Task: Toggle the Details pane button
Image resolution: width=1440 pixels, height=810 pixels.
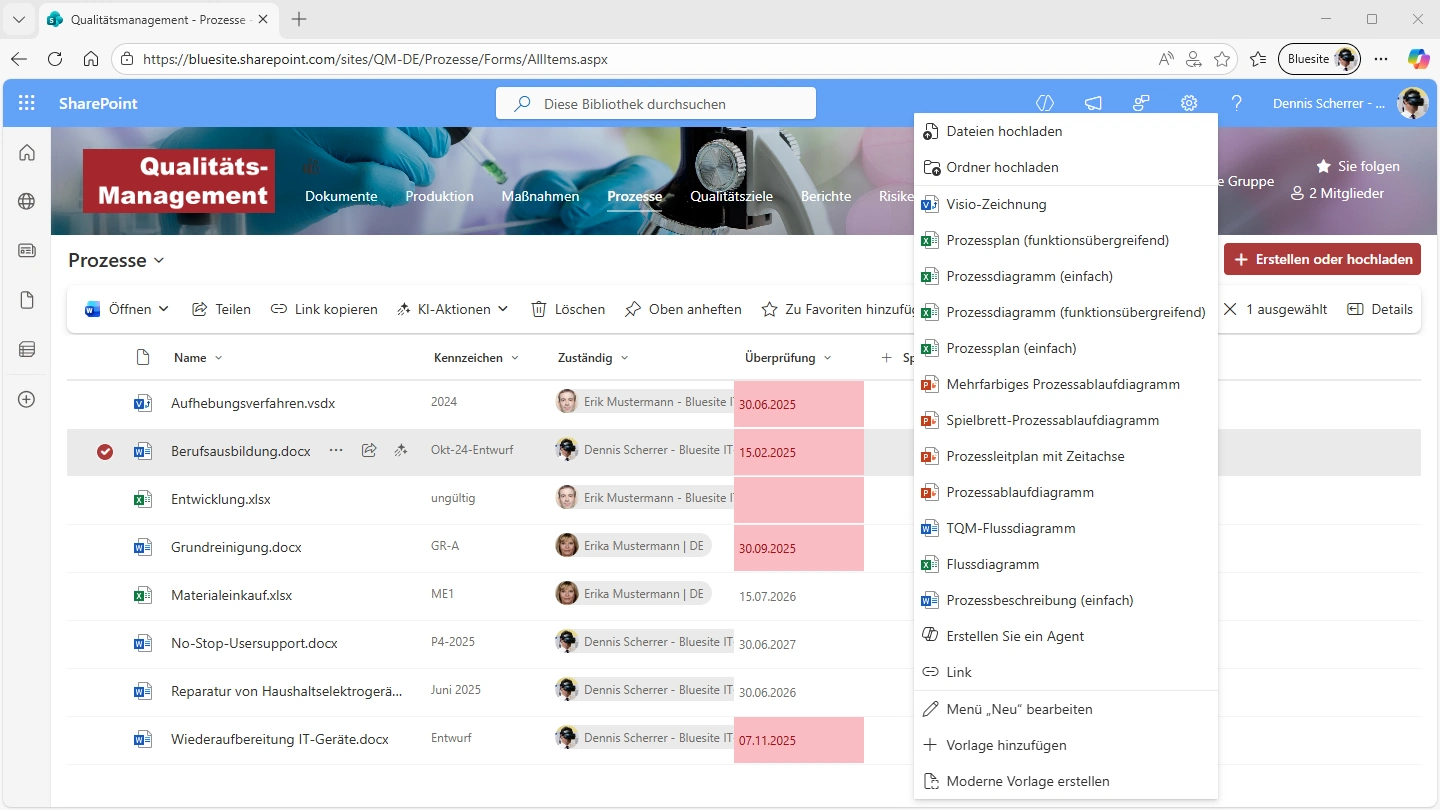Action: [1380, 309]
